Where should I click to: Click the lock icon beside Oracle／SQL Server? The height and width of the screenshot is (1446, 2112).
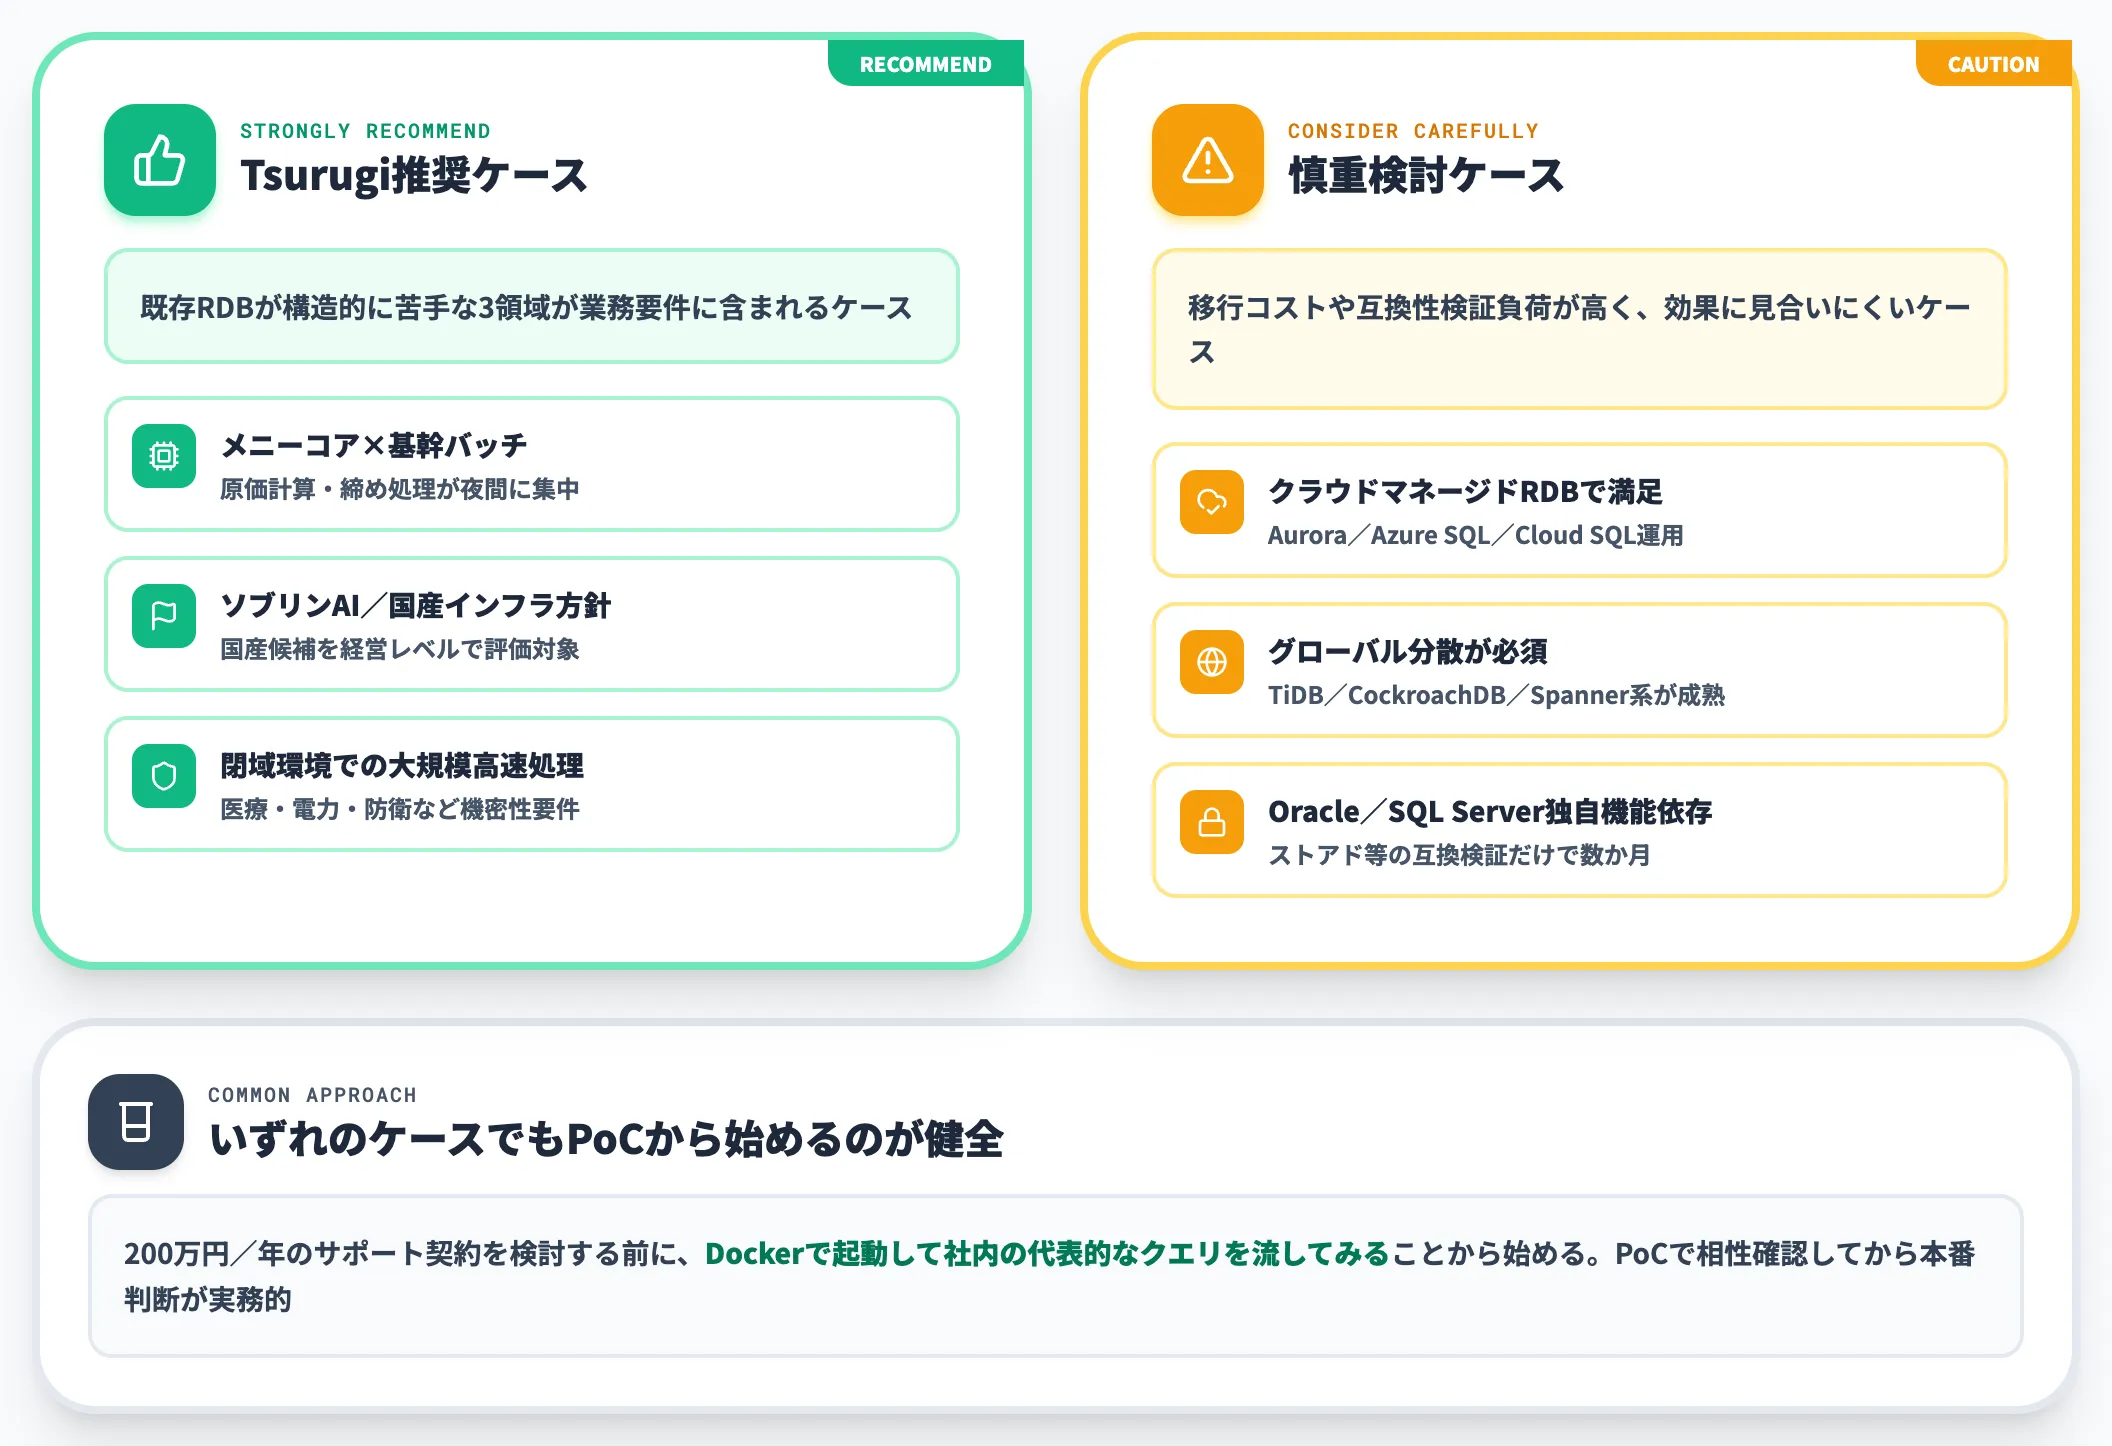click(1212, 822)
